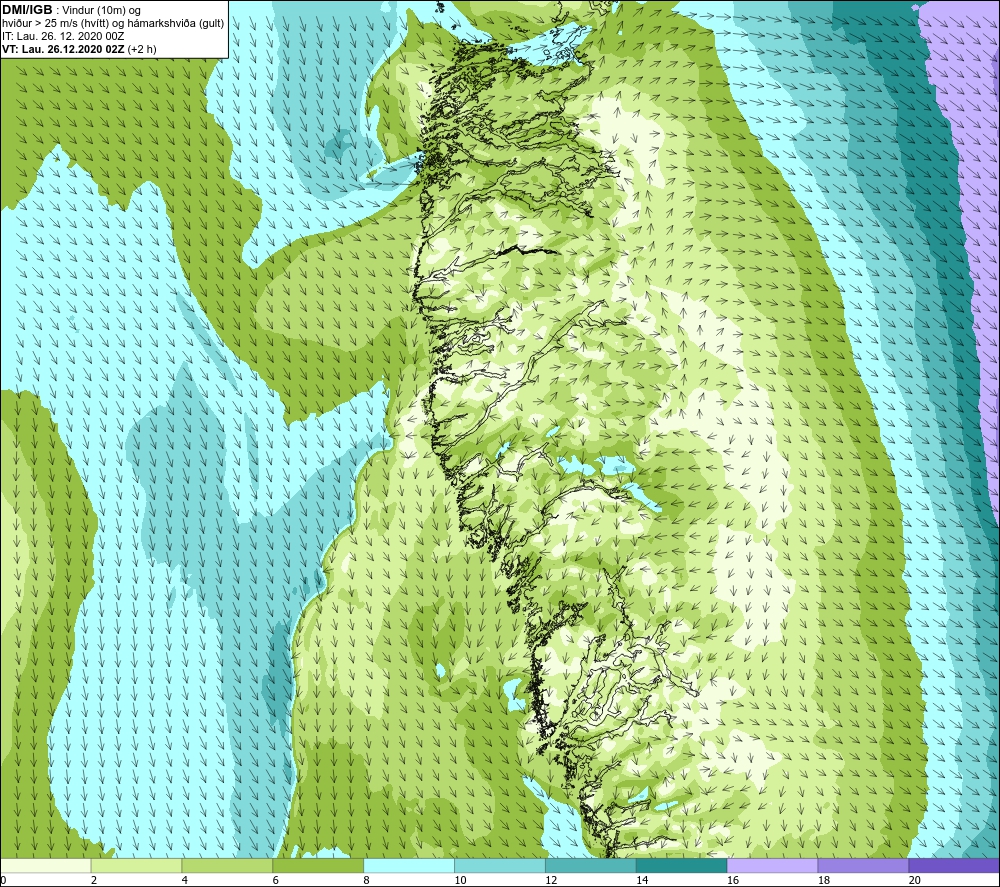Select the 14-16 m/s dark teal swatch
Viewport: 1000px width, 887px height.
click(681, 866)
